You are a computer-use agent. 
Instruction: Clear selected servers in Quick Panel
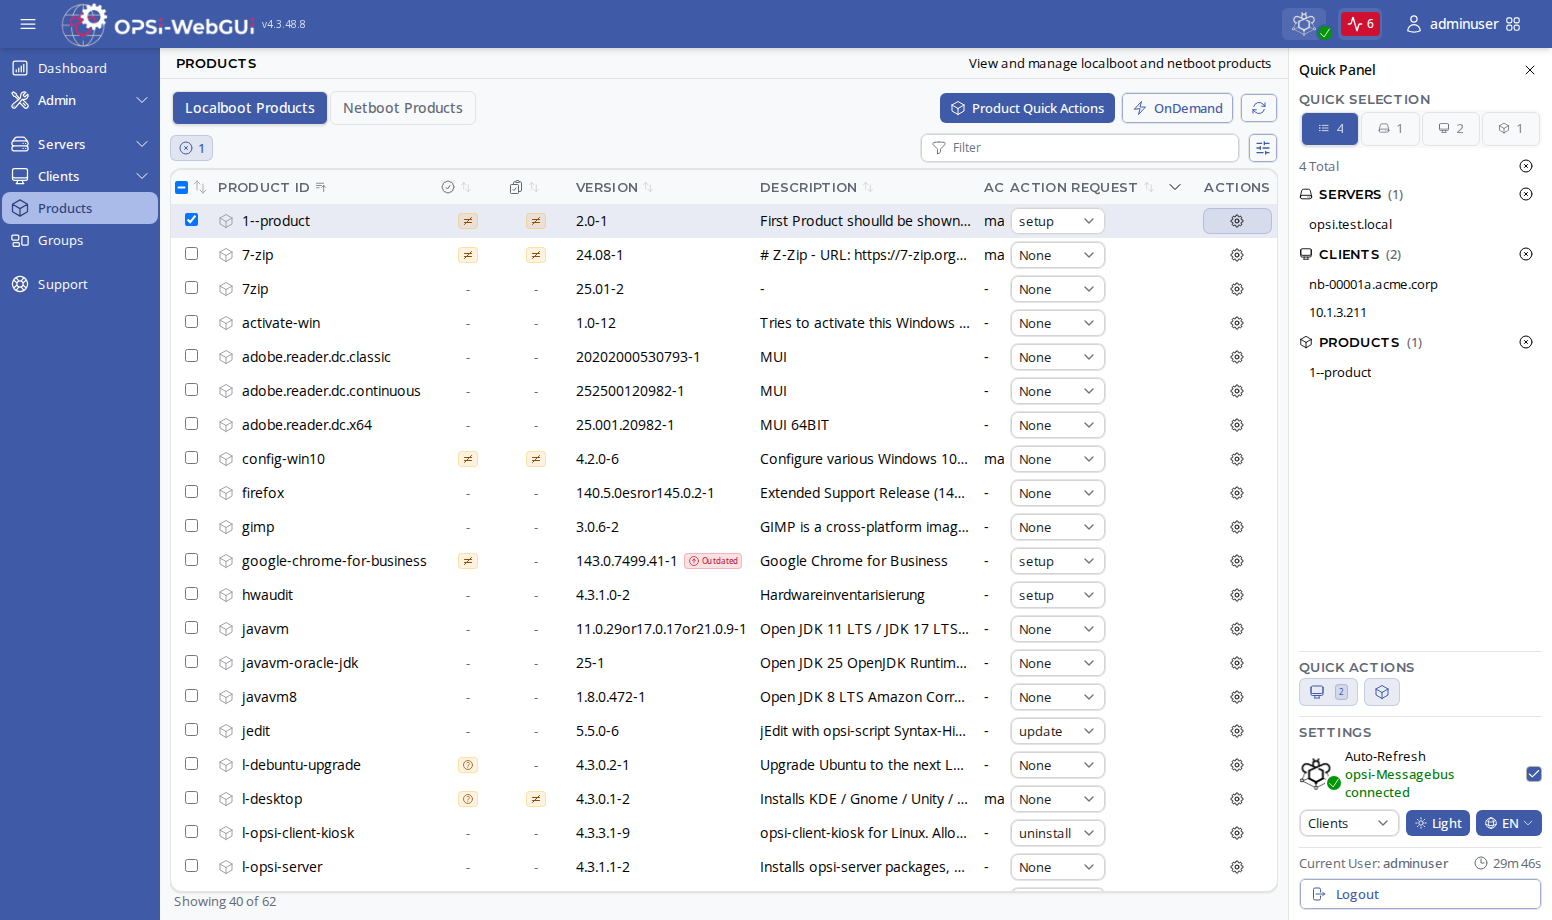1526,194
